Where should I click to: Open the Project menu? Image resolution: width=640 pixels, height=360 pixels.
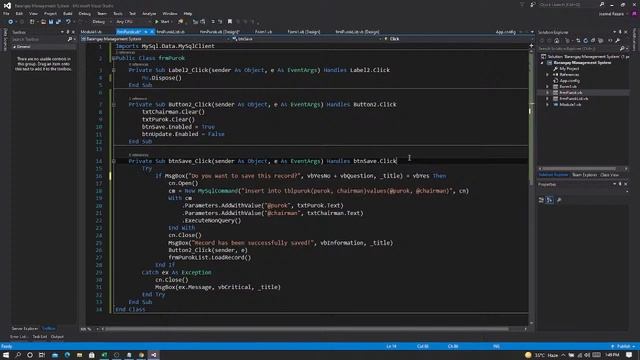50,13
